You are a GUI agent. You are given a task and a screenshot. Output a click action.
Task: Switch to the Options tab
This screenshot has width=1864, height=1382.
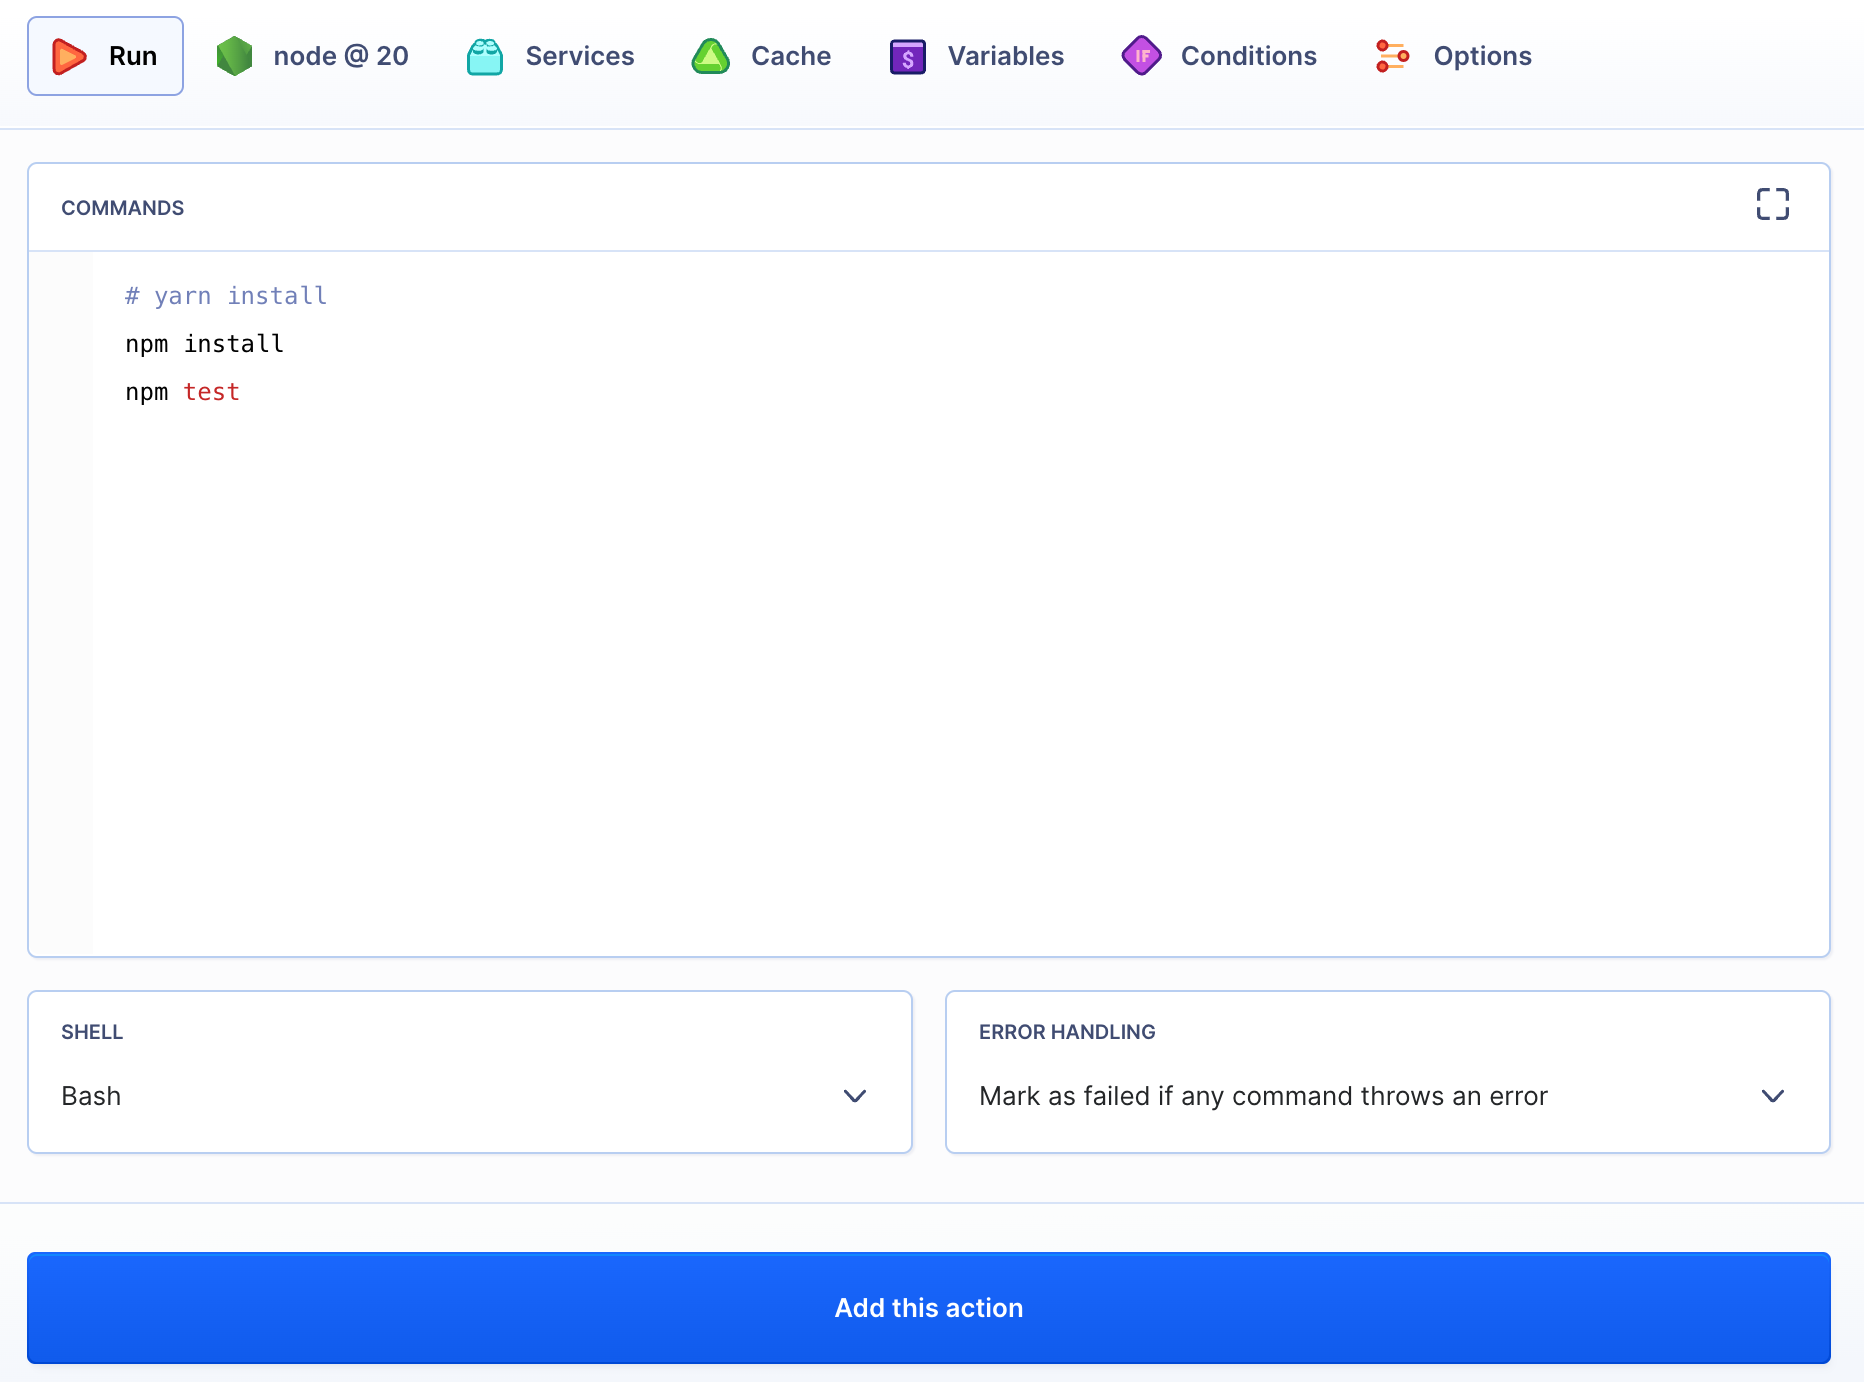click(1453, 56)
